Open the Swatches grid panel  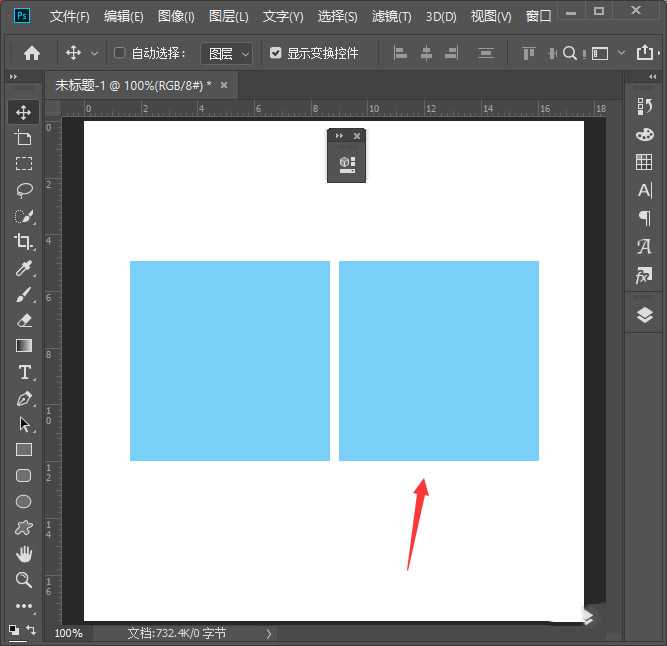(x=644, y=162)
